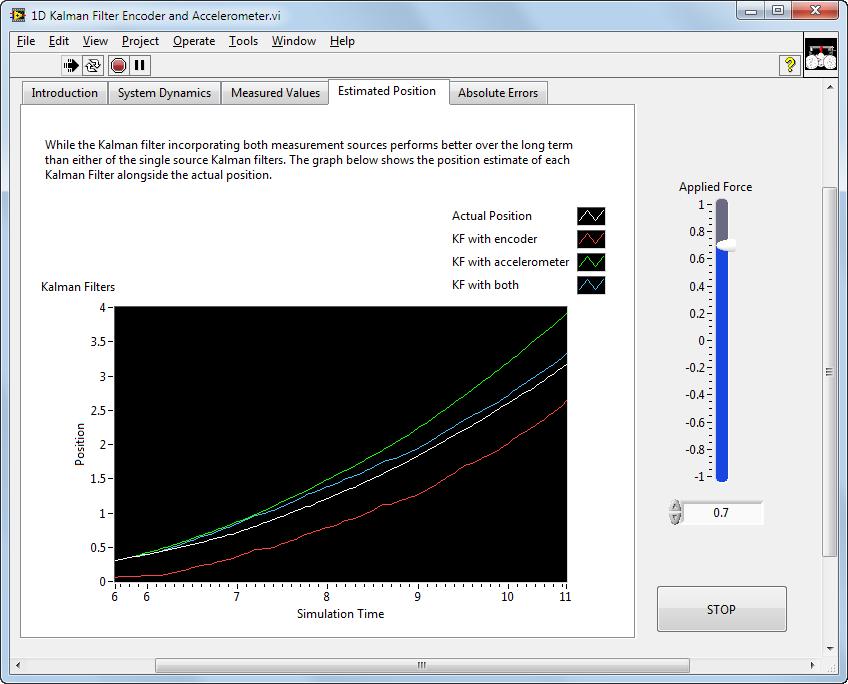Click the Applied Force numeric stepper arrows
This screenshot has height=684, width=848.
point(676,513)
